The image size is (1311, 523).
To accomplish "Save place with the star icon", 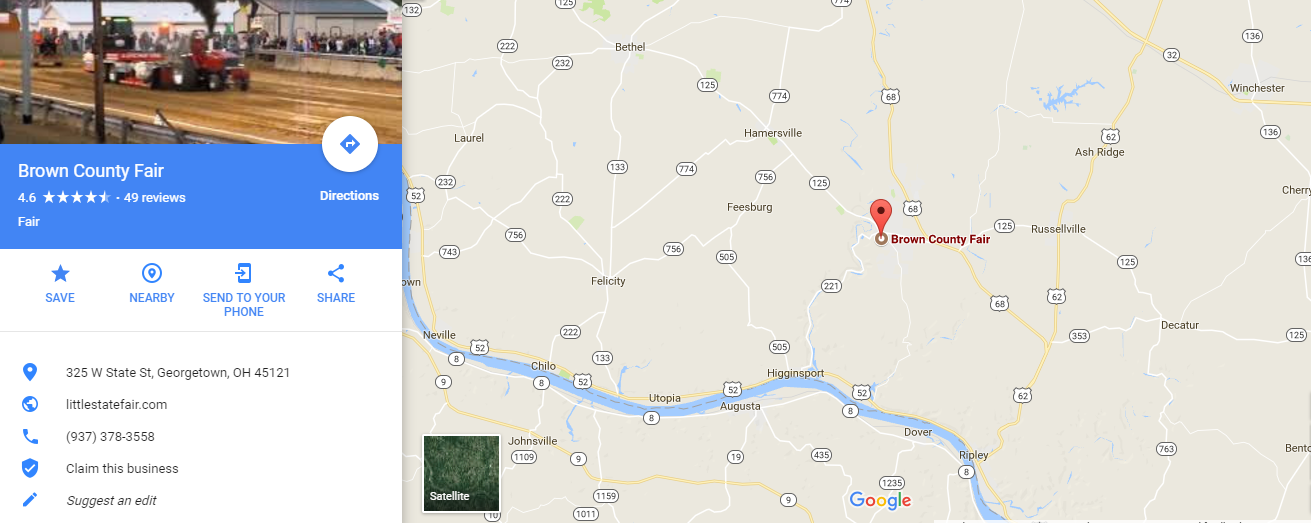I will (x=60, y=274).
